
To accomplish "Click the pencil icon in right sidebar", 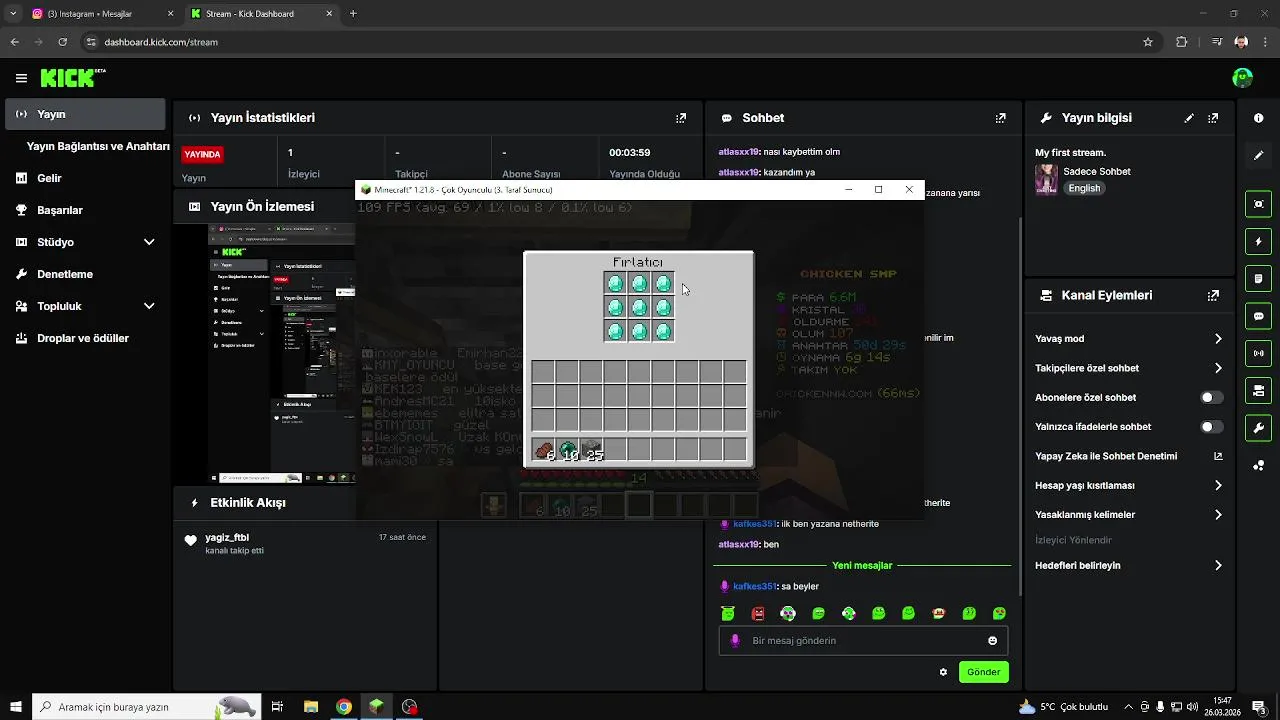I will [1259, 156].
